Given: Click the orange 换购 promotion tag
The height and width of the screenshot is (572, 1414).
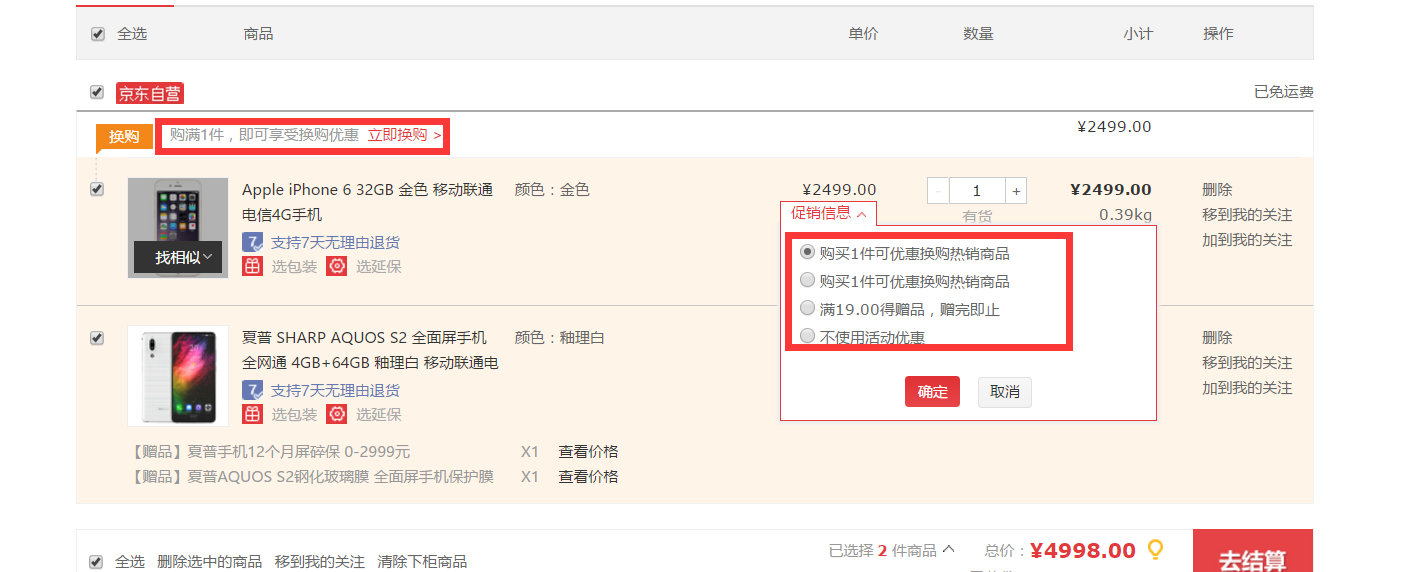Looking at the screenshot, I should 124,136.
